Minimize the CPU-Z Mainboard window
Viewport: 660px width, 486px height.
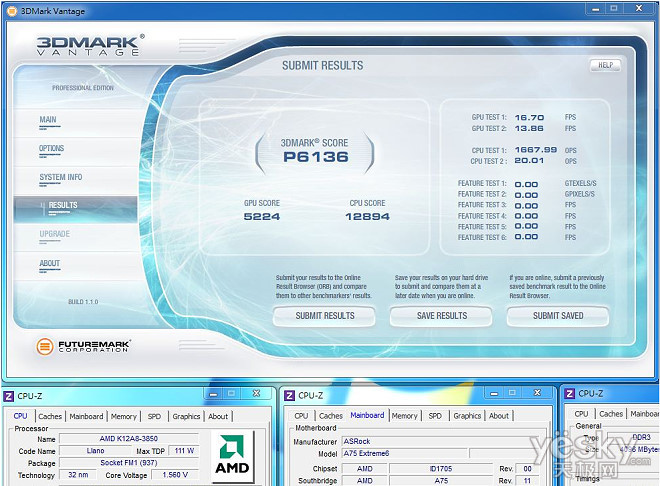tap(494, 393)
